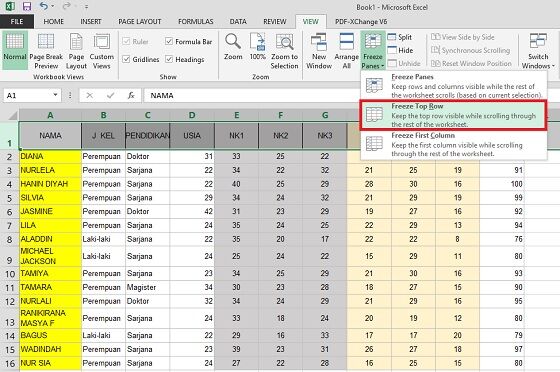Open a New Window
This screenshot has width=560, height=372.
coord(319,51)
